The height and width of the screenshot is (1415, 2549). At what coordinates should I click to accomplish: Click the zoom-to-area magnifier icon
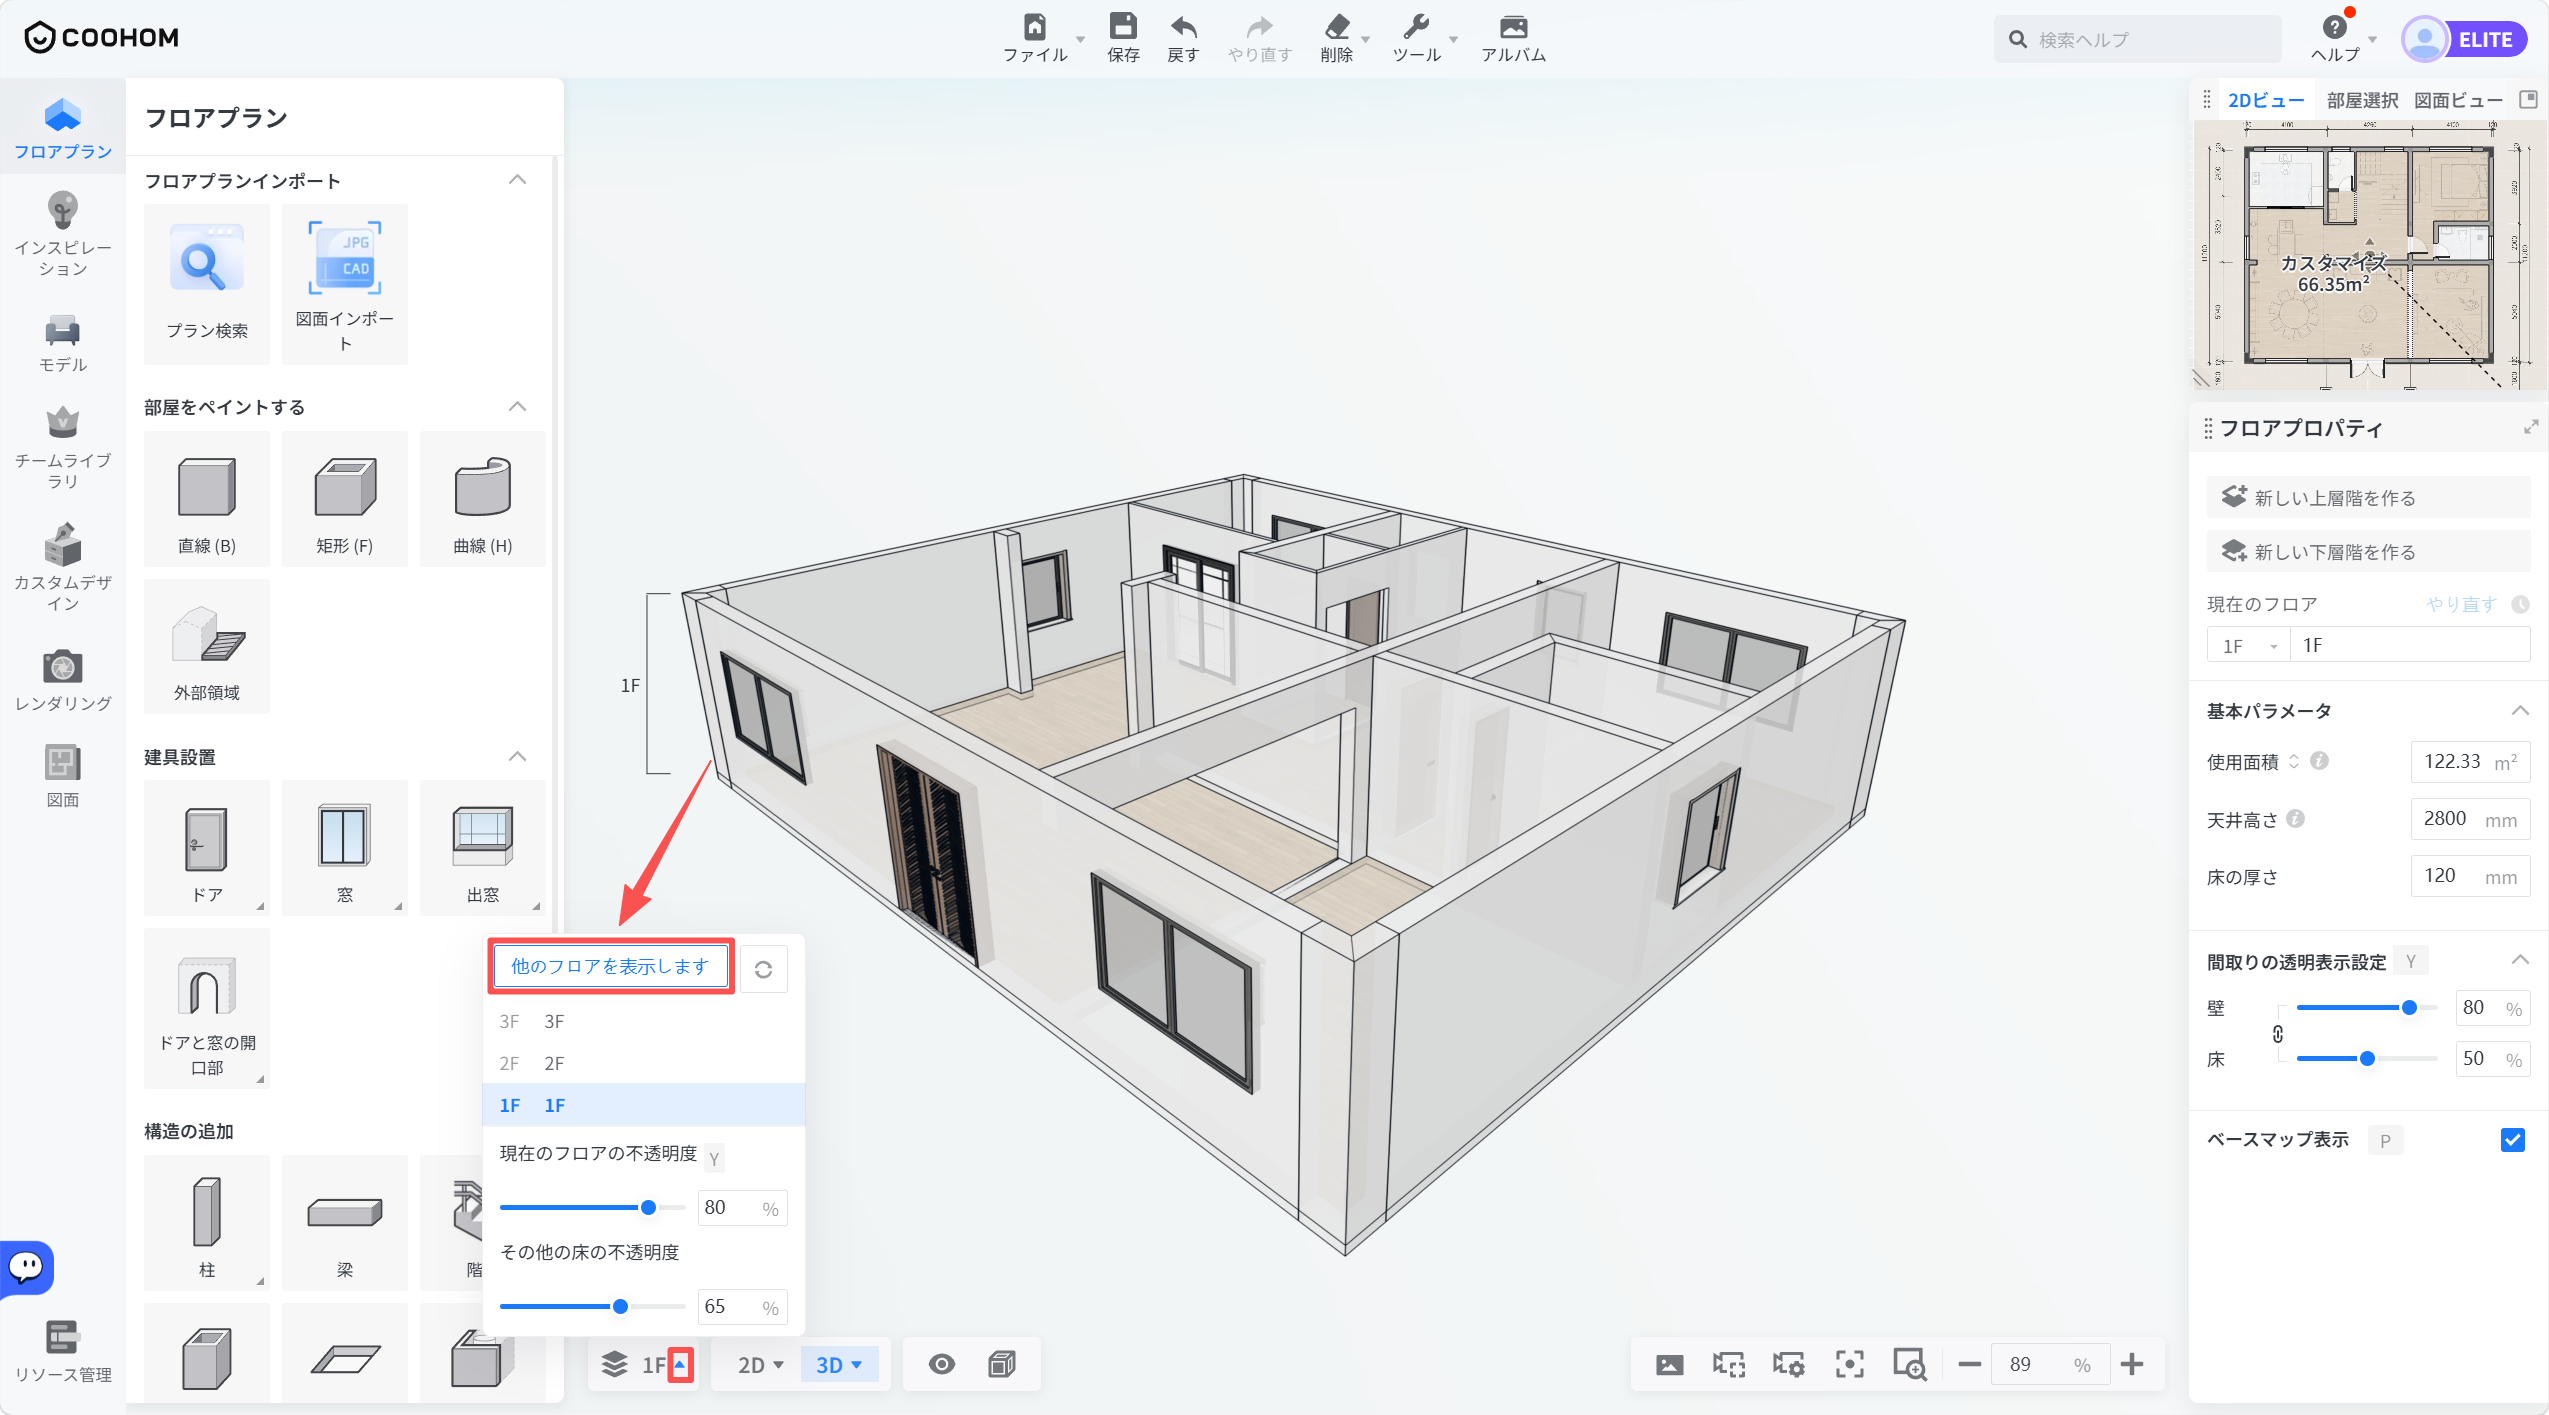click(1909, 1365)
